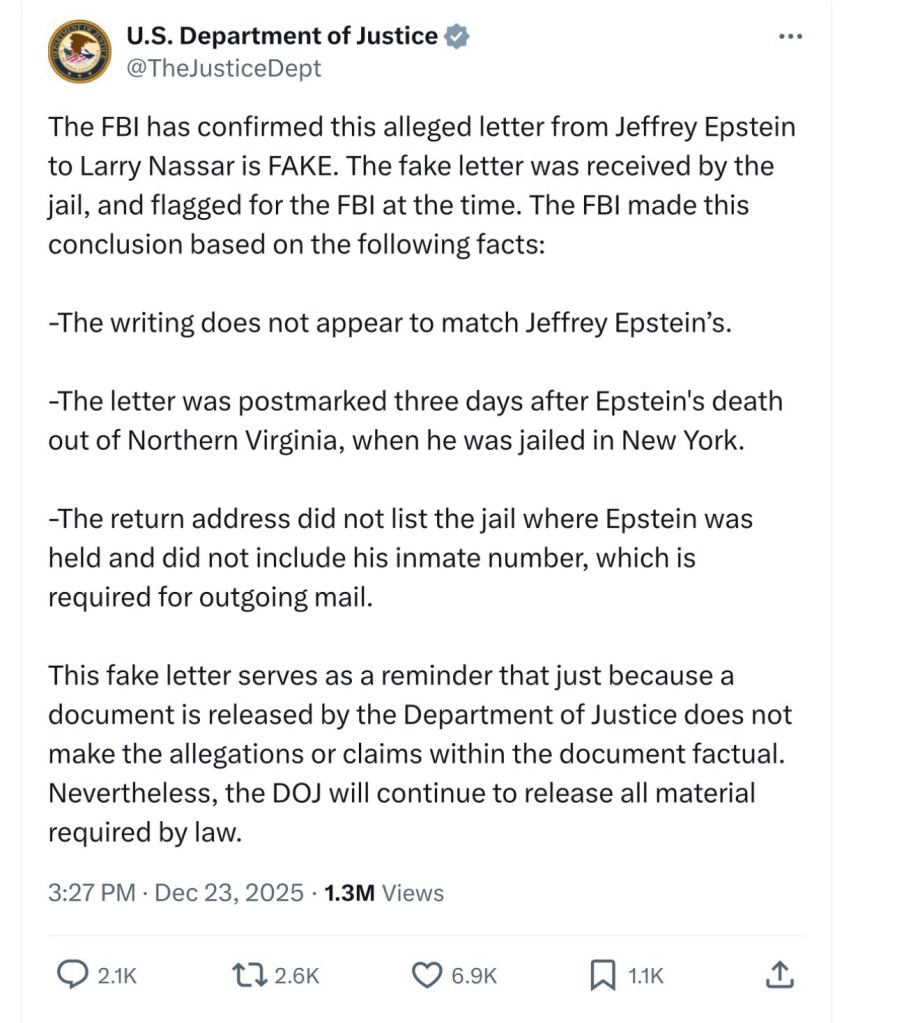Image resolution: width=920 pixels, height=1023 pixels.
Task: Click the 2.6K reposts count
Action: coord(295,976)
